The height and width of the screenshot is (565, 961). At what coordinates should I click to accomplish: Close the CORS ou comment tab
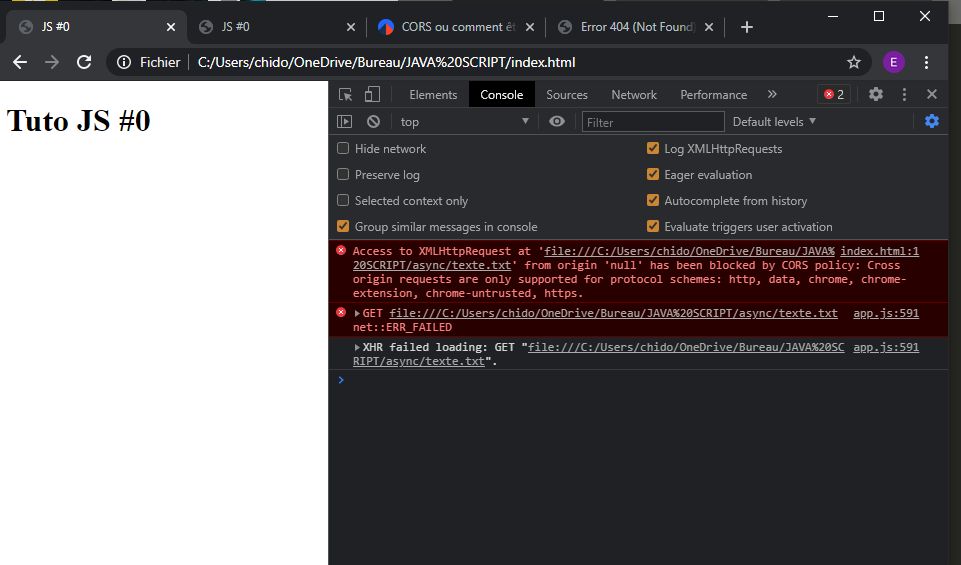530,27
